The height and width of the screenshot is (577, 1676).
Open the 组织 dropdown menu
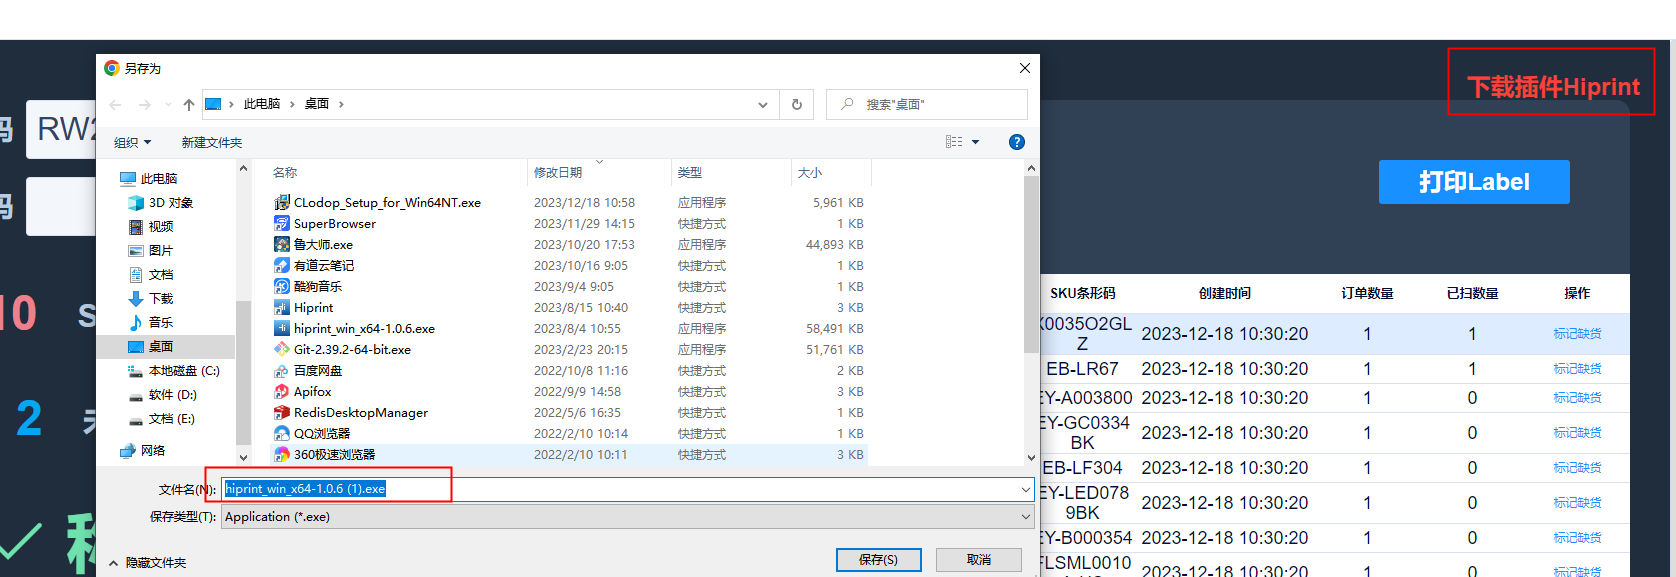coord(132,142)
